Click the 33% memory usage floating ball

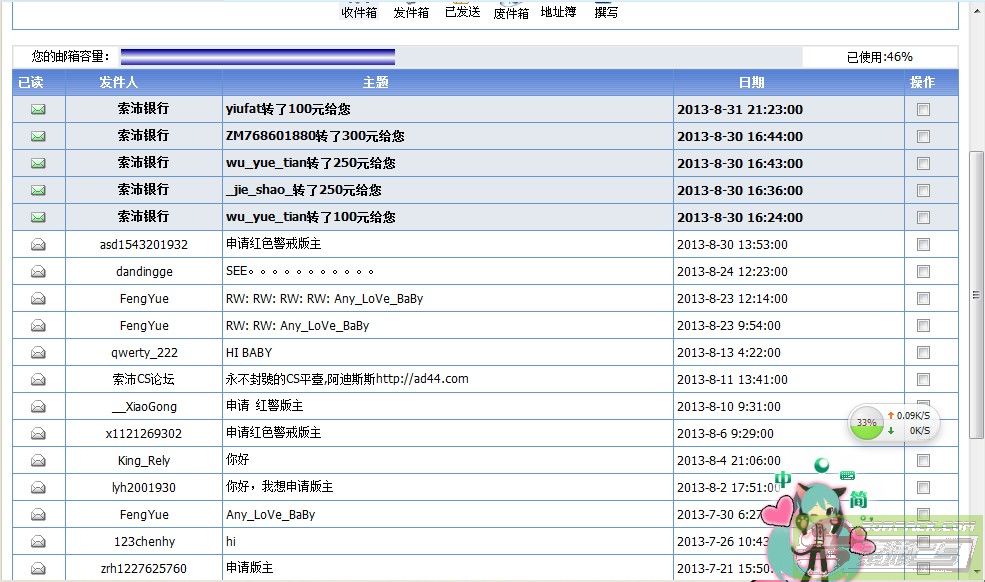(866, 423)
